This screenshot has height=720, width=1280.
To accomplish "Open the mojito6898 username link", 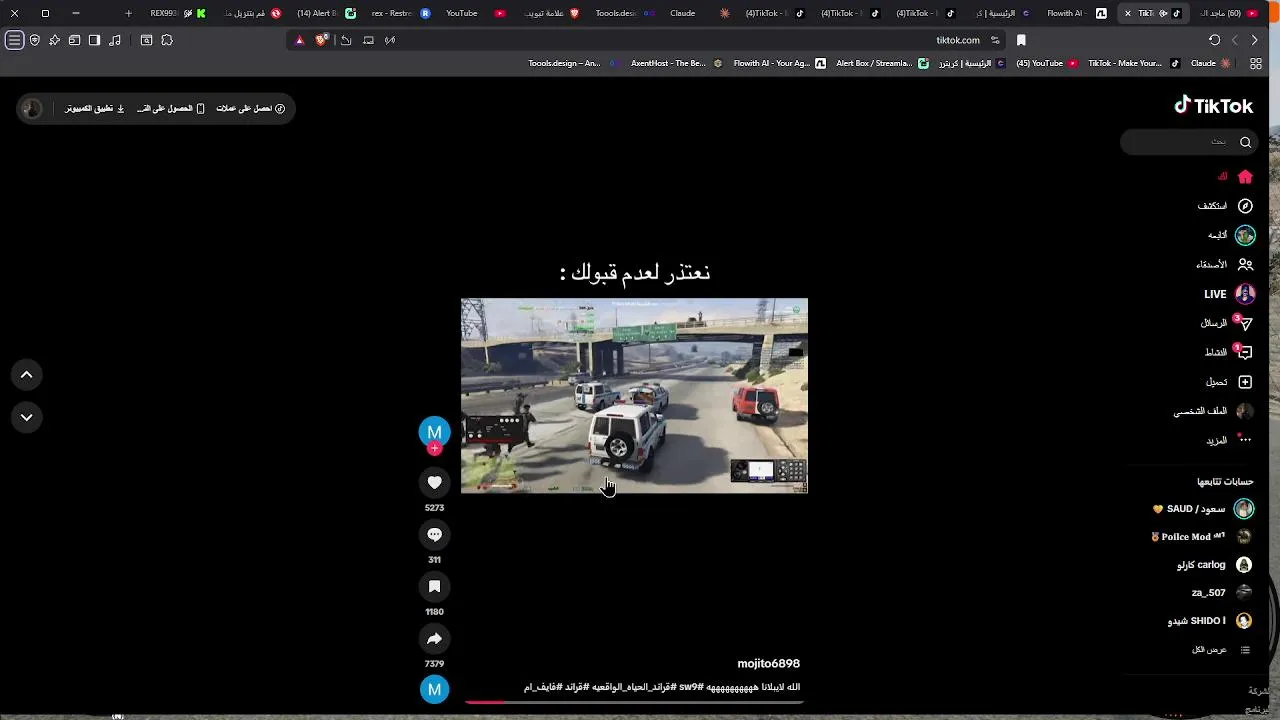I will (768, 664).
